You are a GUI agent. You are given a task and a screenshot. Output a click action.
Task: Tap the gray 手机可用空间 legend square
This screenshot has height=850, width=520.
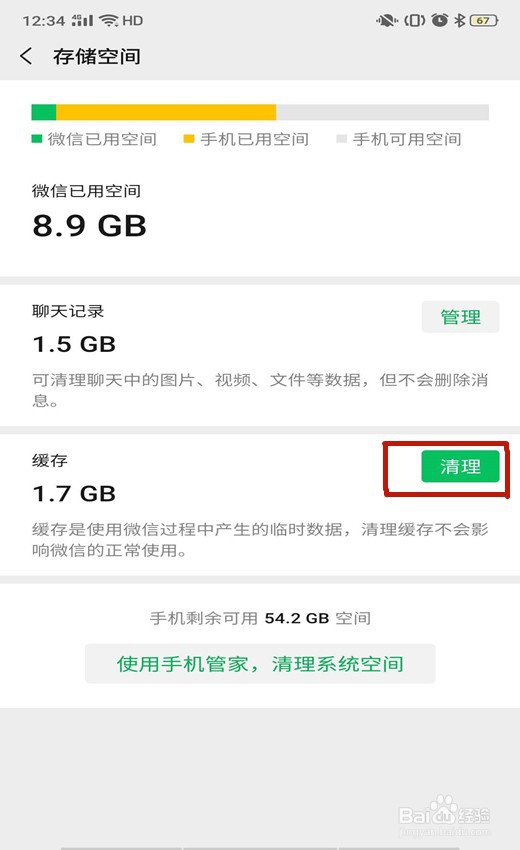(x=341, y=139)
